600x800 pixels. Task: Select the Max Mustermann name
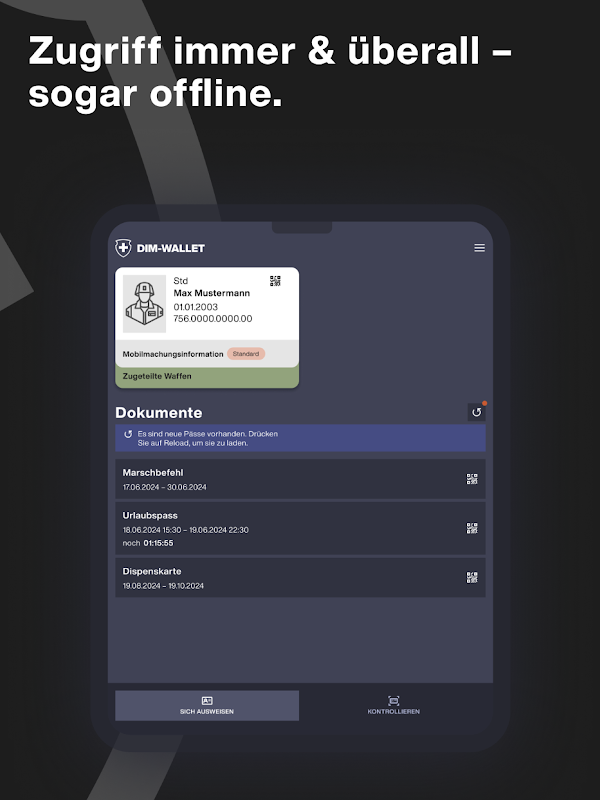tap(212, 293)
